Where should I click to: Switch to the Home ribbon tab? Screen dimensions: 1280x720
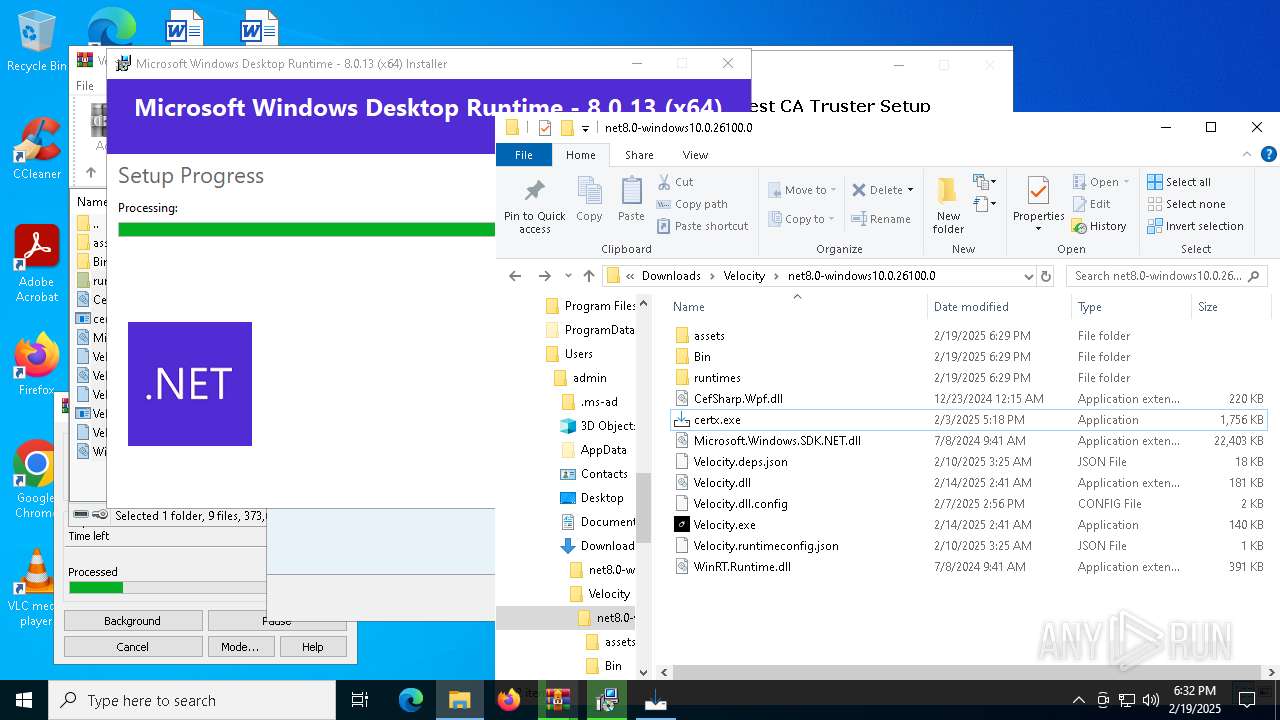tap(580, 155)
